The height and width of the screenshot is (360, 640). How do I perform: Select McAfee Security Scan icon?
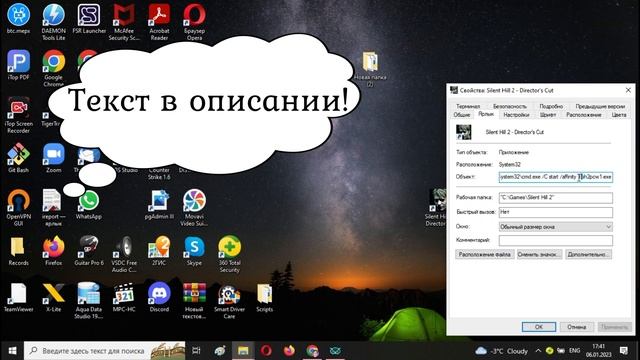[124, 21]
